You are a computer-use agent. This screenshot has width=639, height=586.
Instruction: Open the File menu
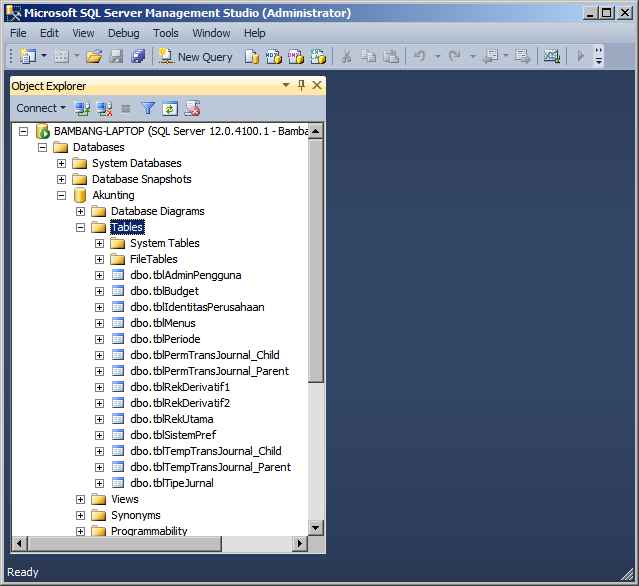18,33
